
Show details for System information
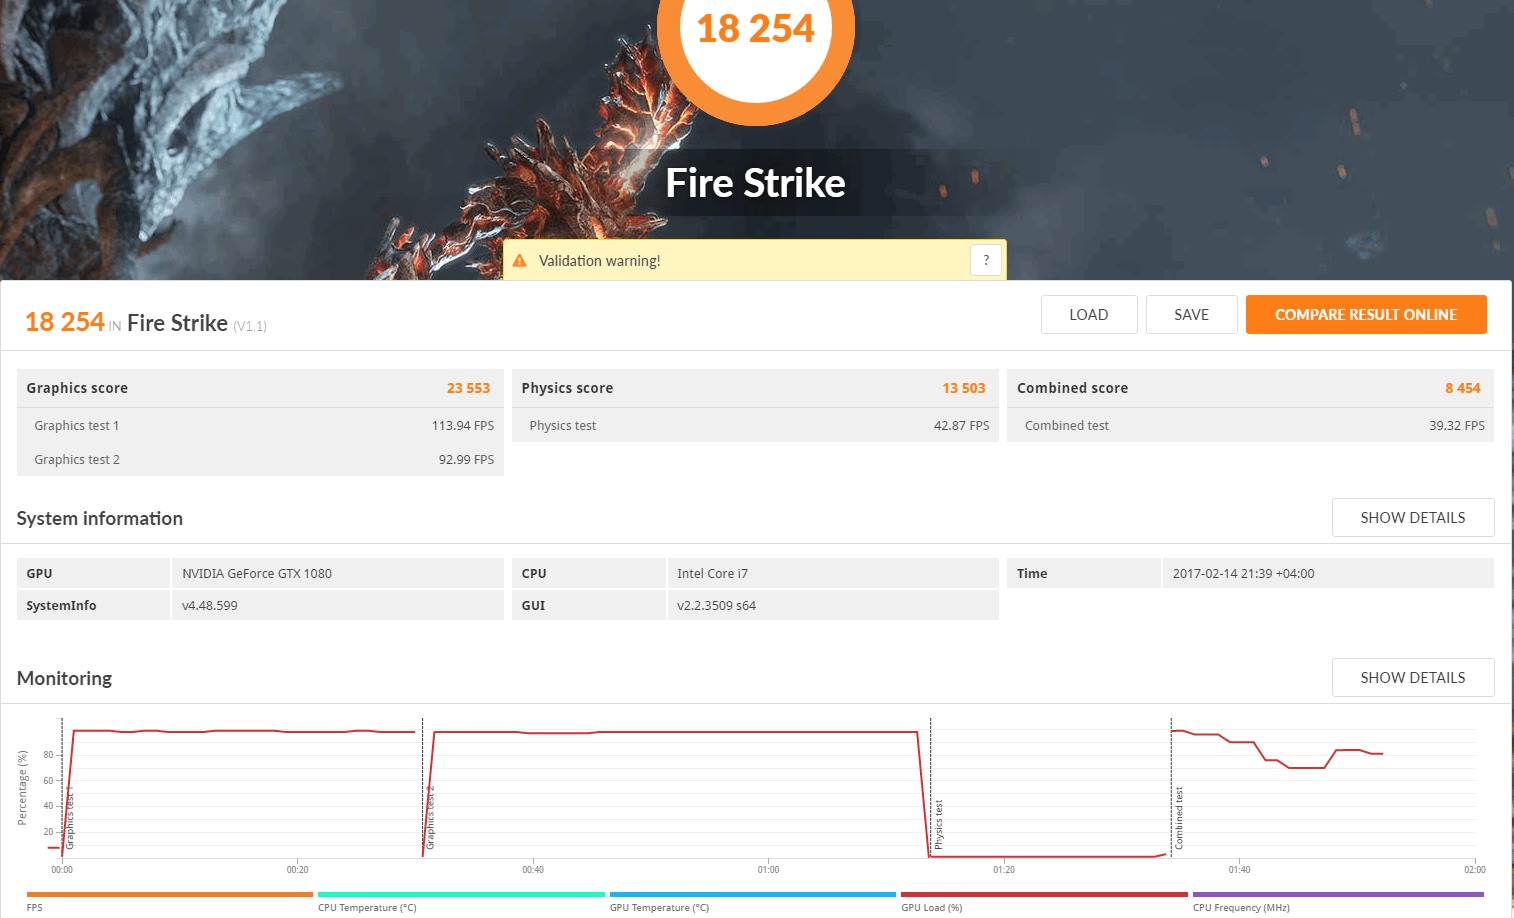(x=1413, y=518)
